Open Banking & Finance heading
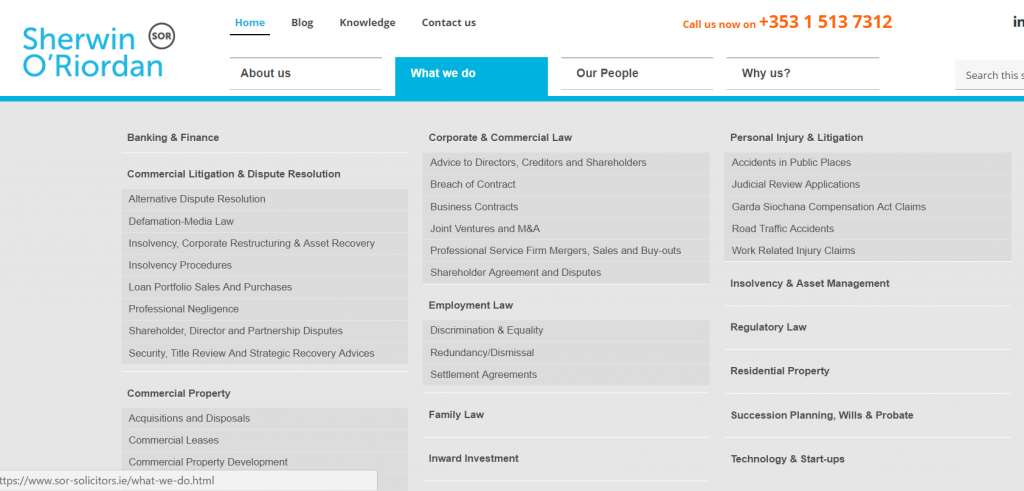The height and width of the screenshot is (491, 1024). pyautogui.click(x=173, y=138)
